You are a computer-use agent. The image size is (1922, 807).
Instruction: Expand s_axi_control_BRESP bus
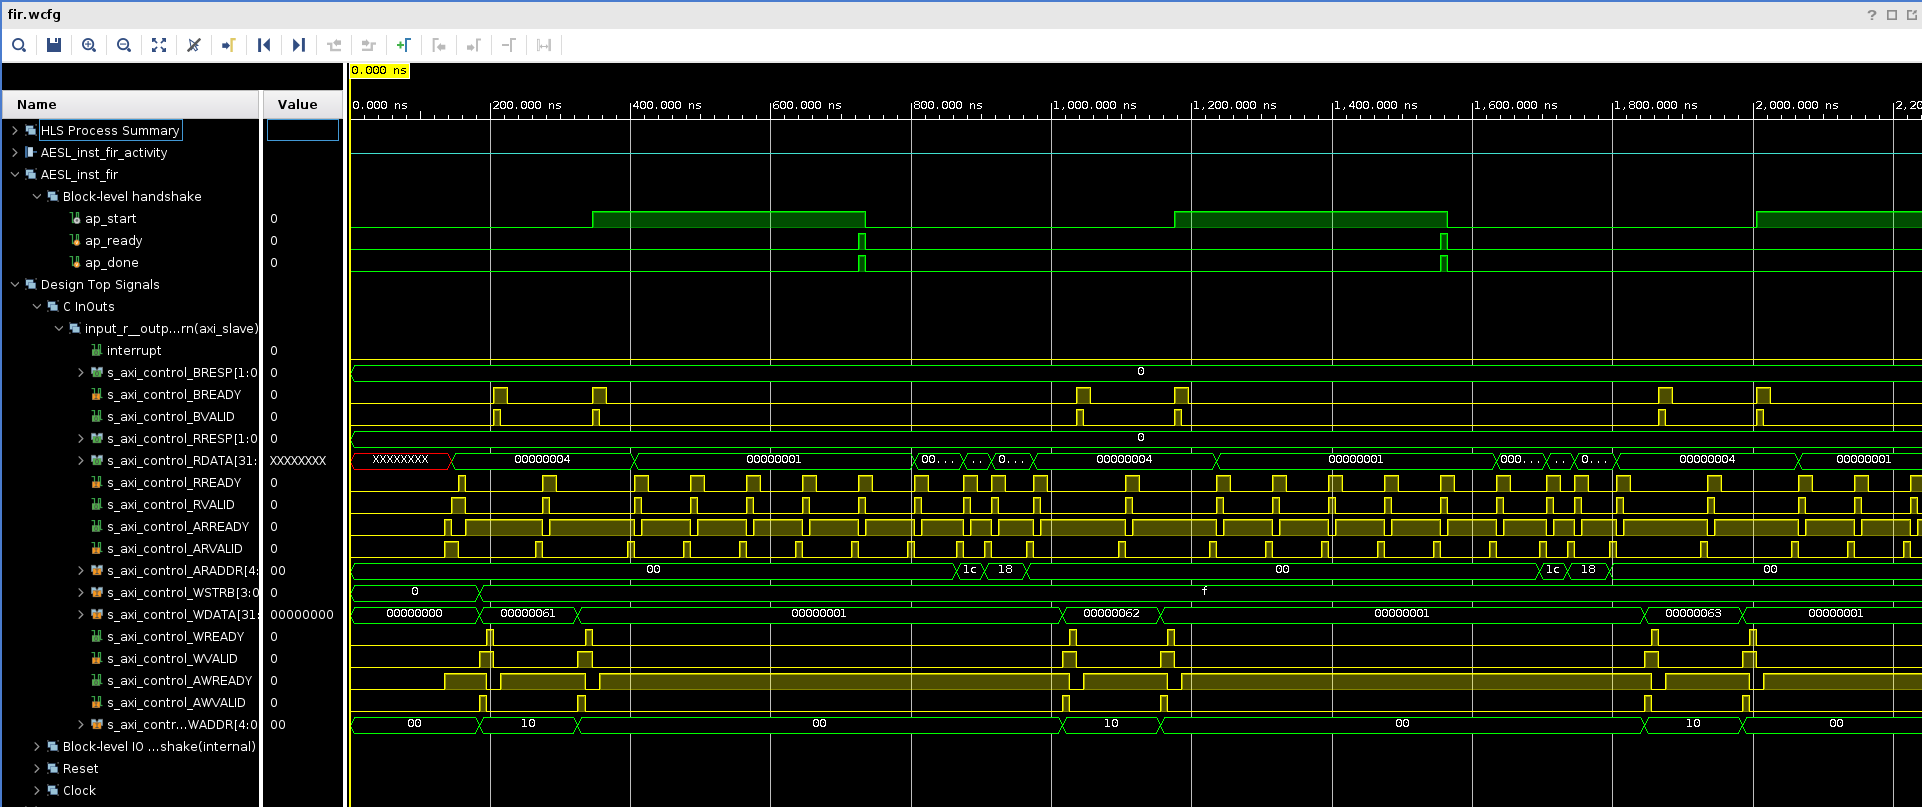pos(81,373)
